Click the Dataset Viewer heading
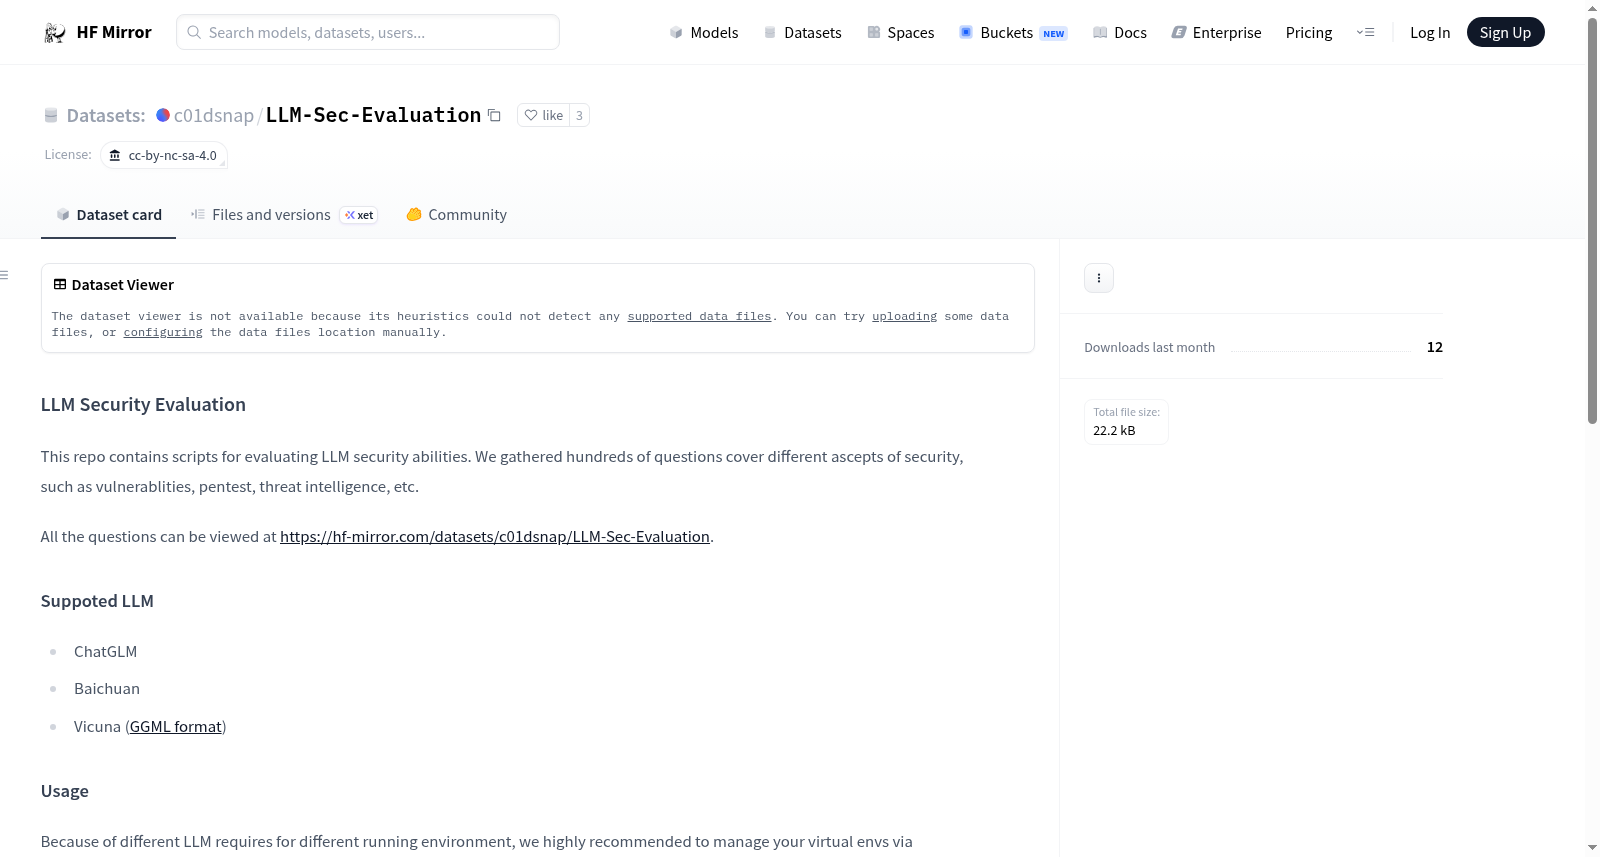This screenshot has width=1600, height=857. click(x=123, y=285)
